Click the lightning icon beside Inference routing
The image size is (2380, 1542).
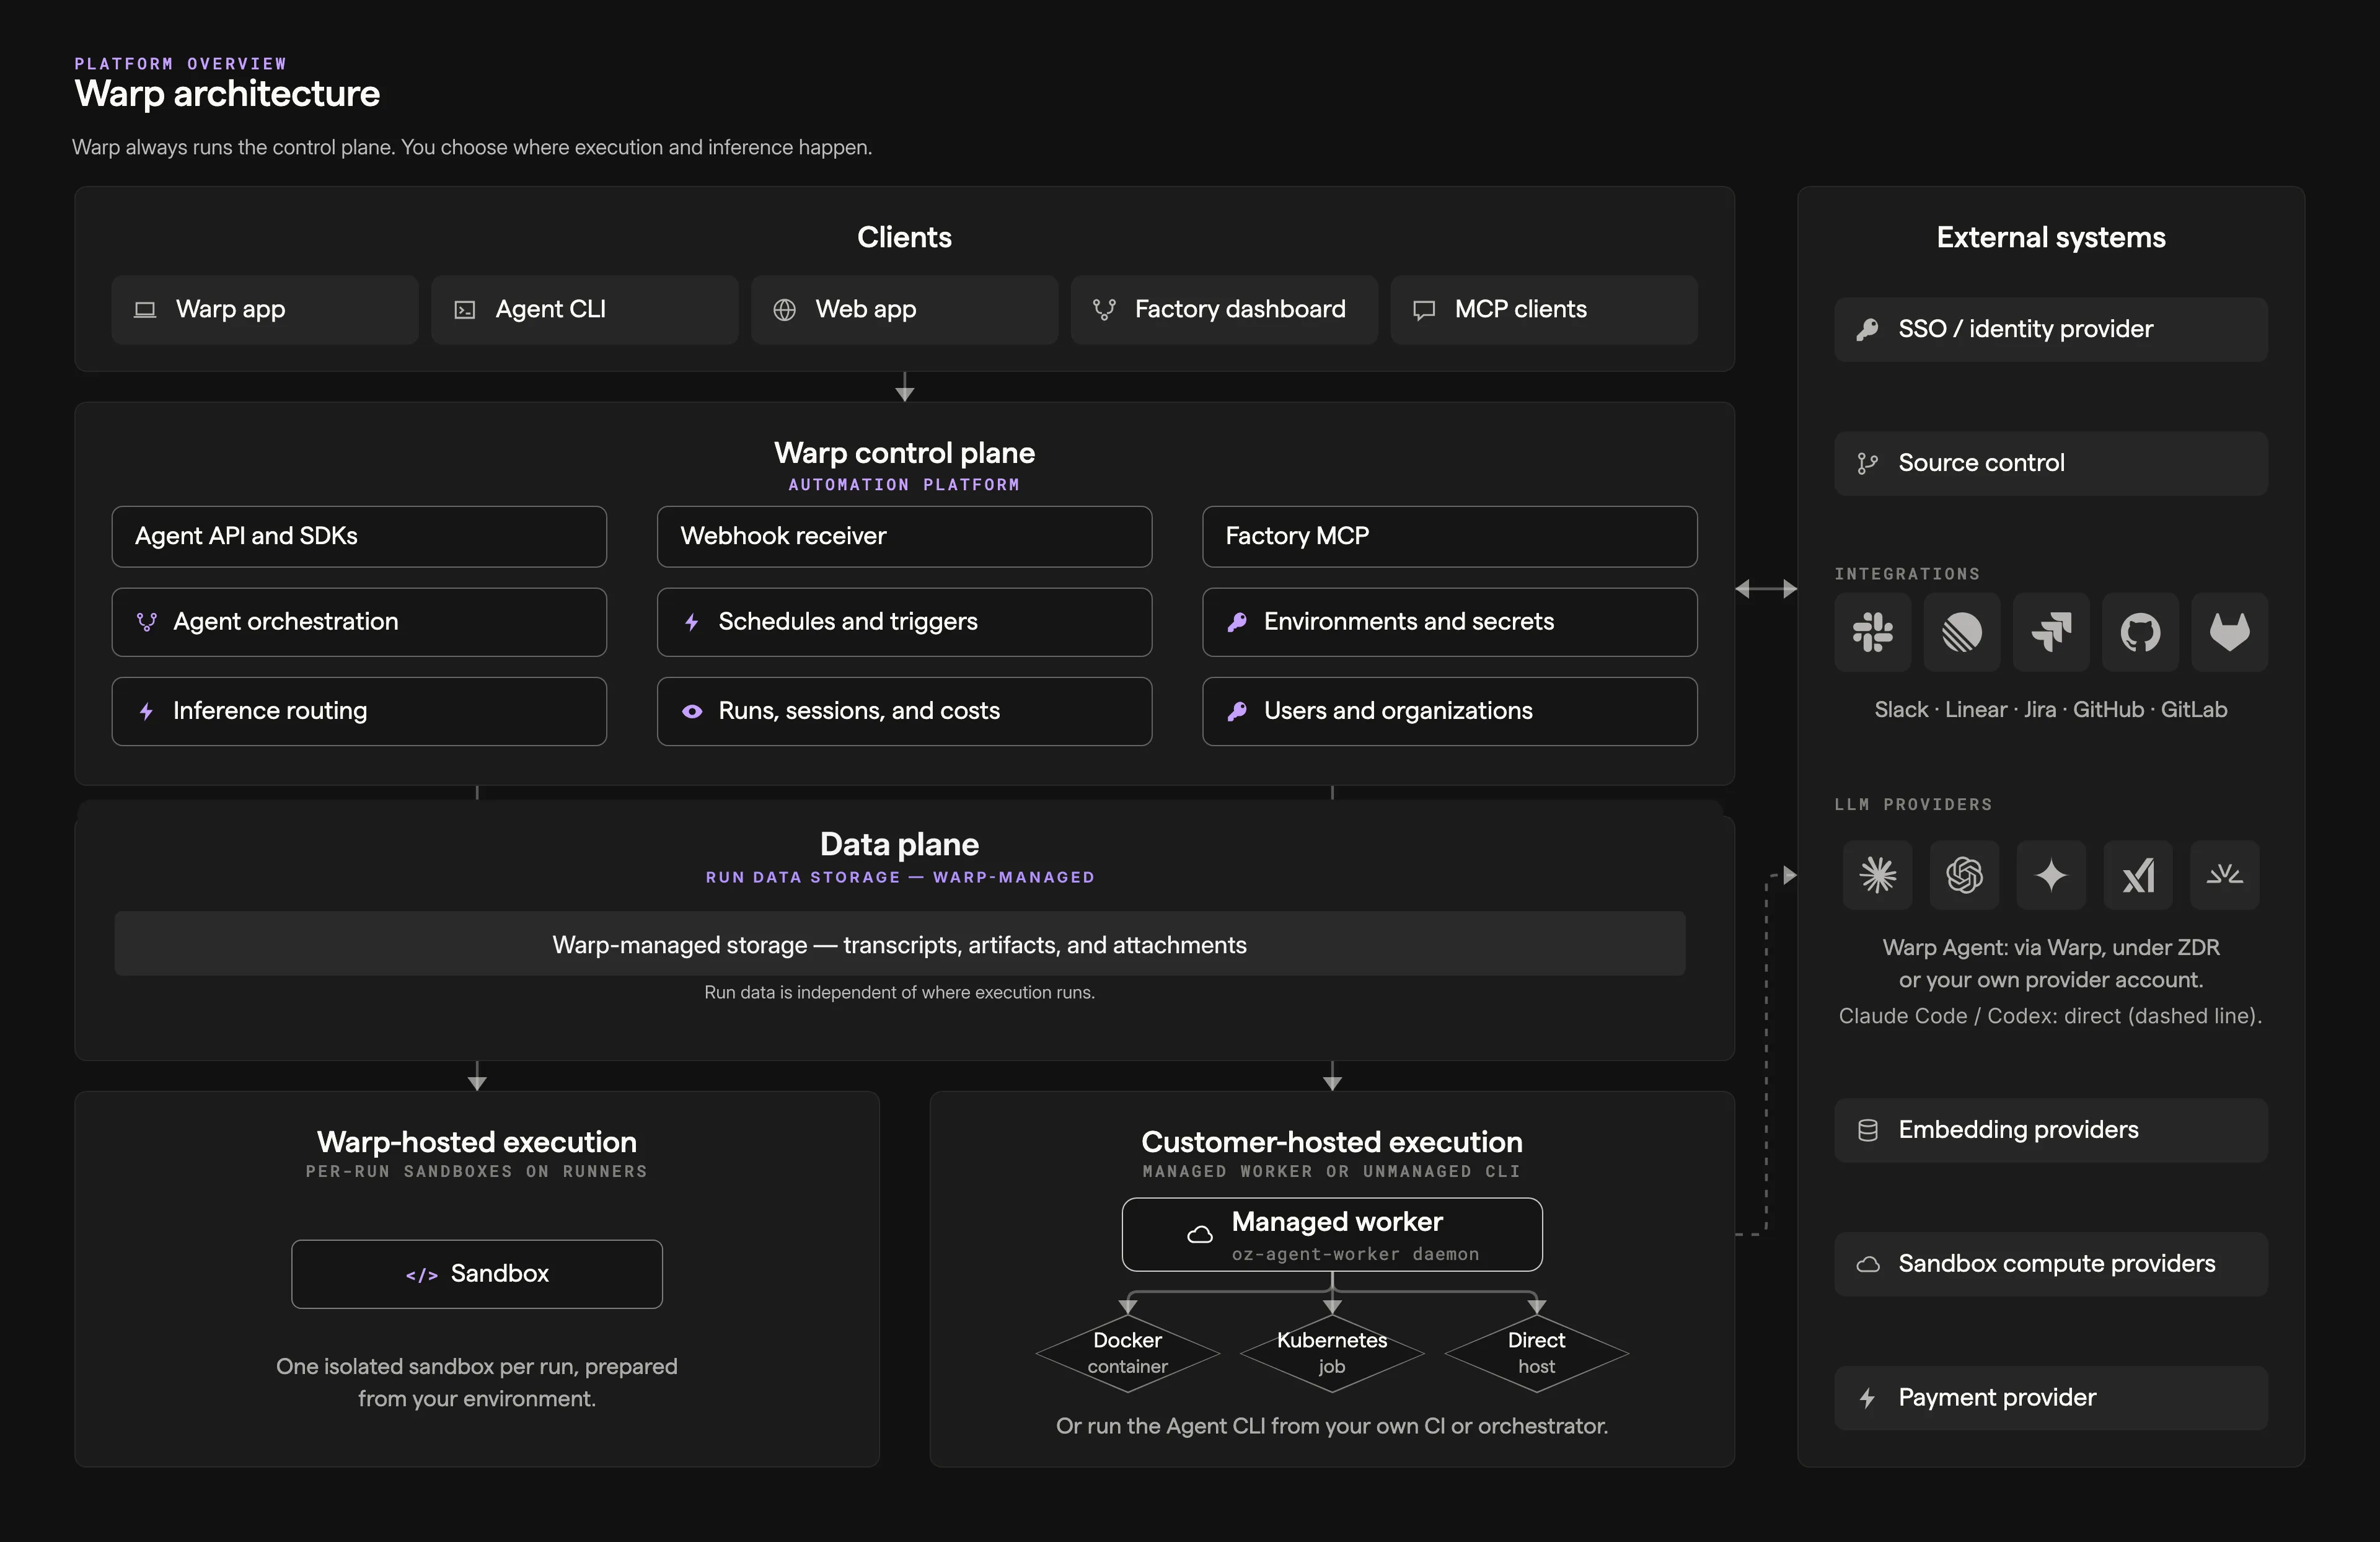[146, 711]
